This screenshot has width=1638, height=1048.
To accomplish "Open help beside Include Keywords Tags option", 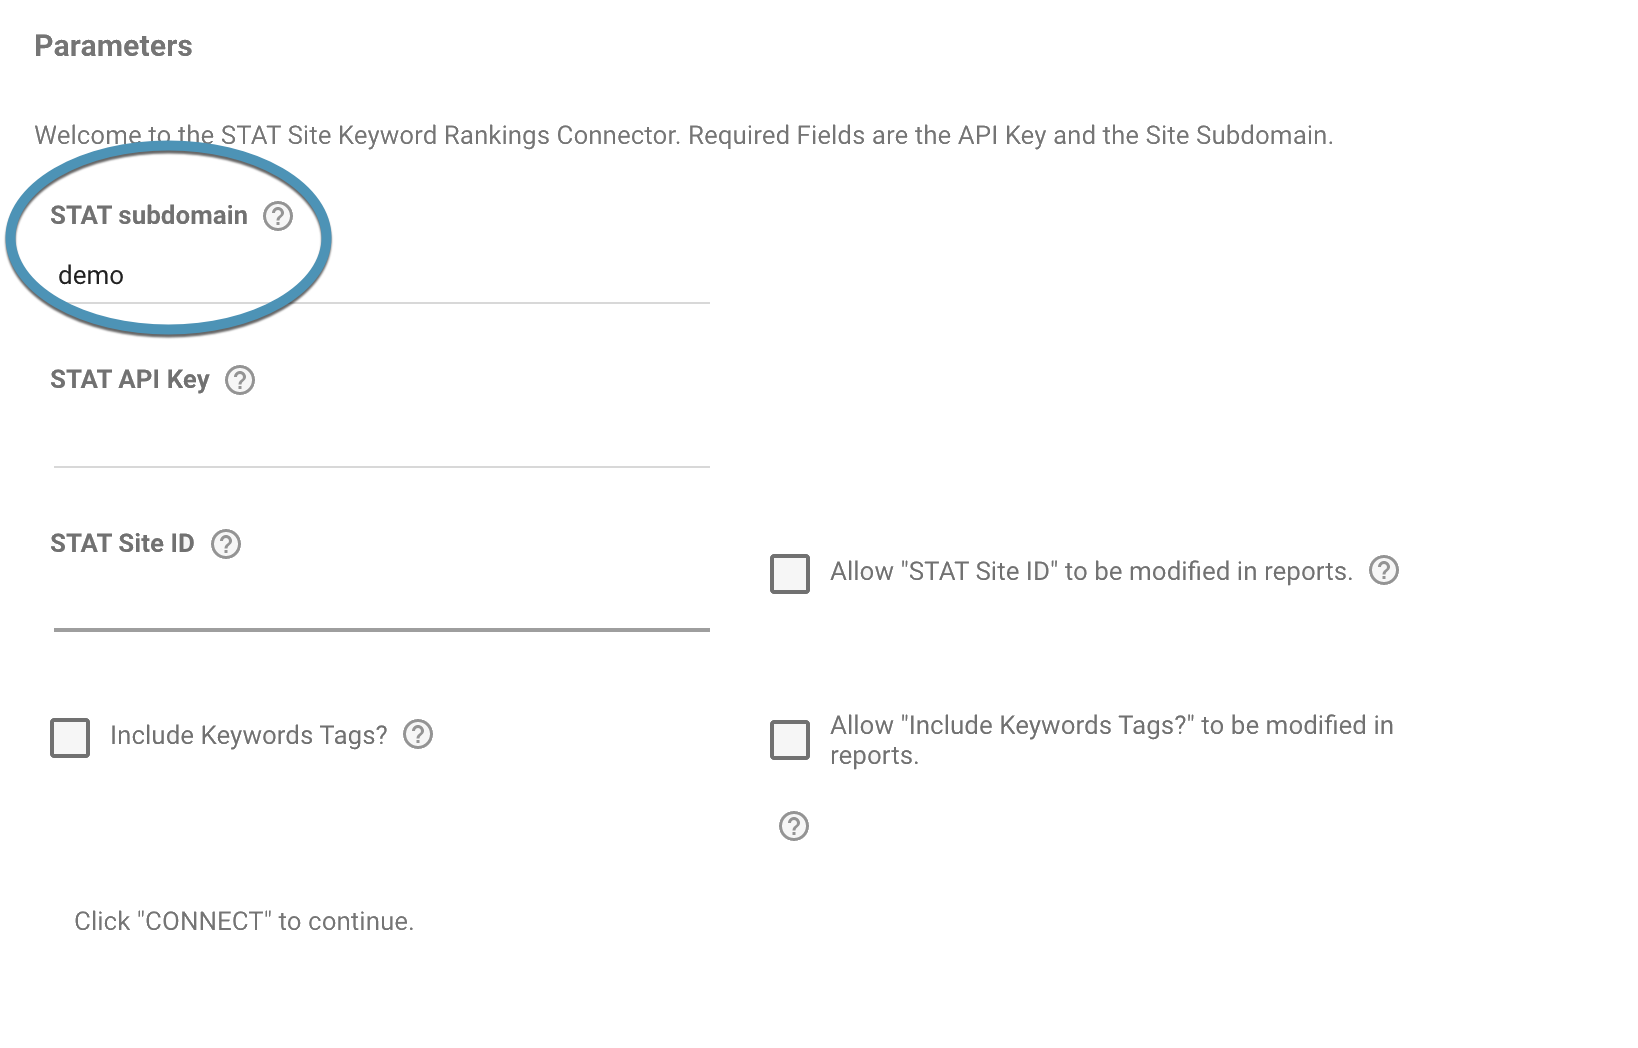I will click(420, 736).
